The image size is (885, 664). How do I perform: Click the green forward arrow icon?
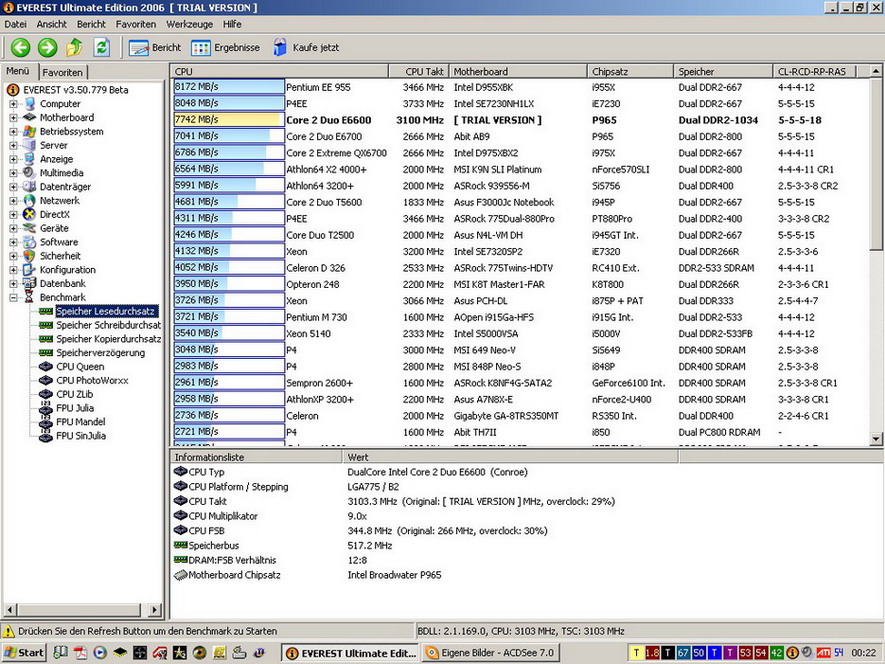coord(47,47)
